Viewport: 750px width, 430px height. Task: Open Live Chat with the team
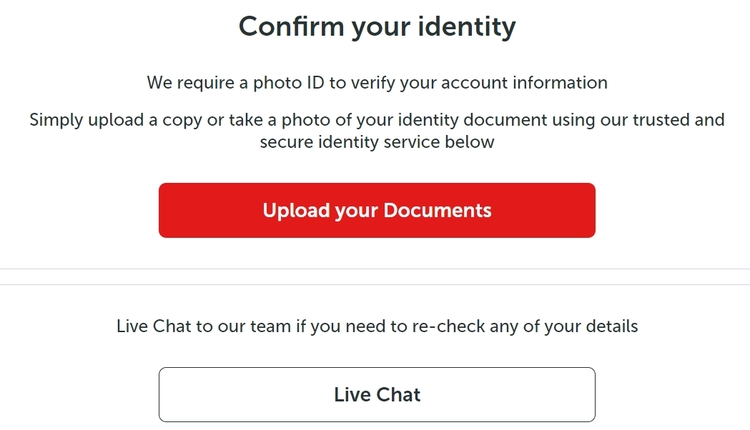click(377, 394)
